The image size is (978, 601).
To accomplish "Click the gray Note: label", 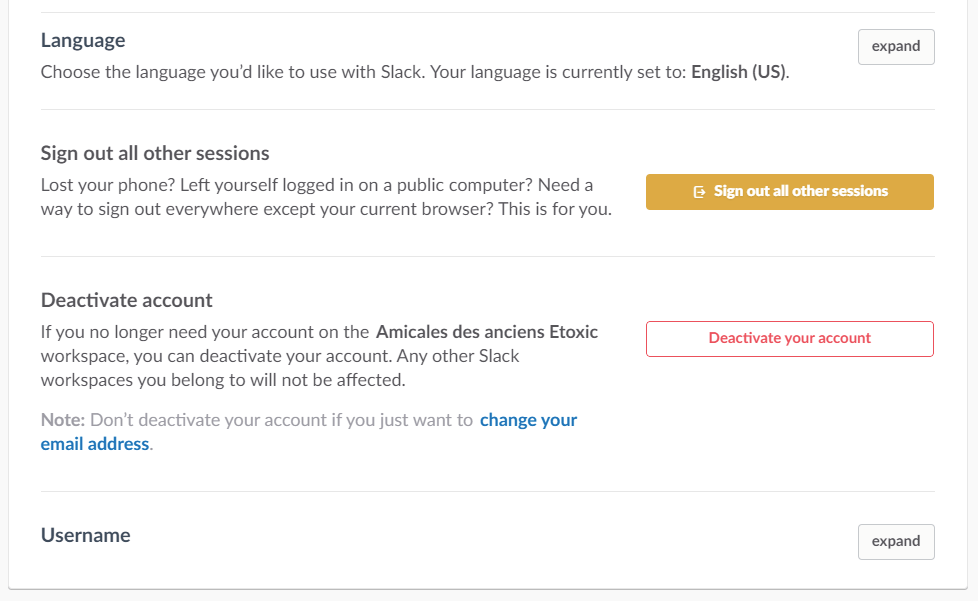I will pos(63,420).
